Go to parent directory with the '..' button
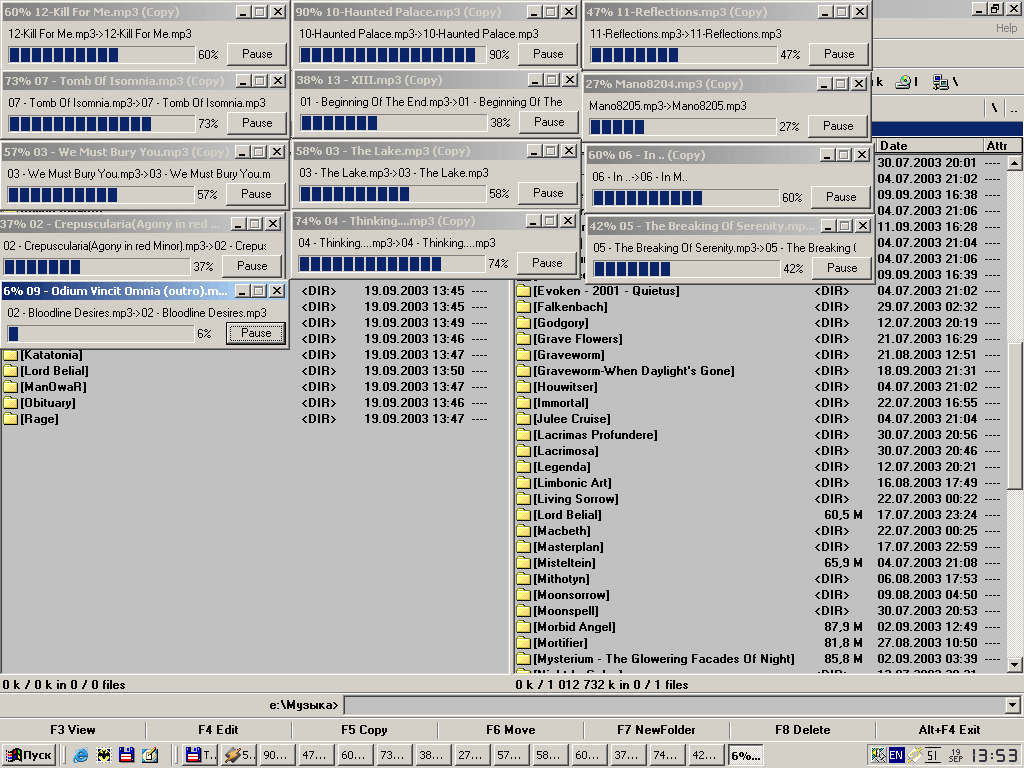Viewport: 1024px width, 768px height. (x=1014, y=108)
